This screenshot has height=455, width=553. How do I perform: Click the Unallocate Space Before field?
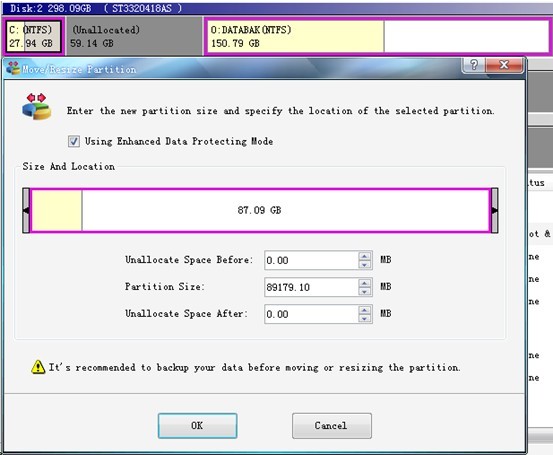(x=311, y=260)
